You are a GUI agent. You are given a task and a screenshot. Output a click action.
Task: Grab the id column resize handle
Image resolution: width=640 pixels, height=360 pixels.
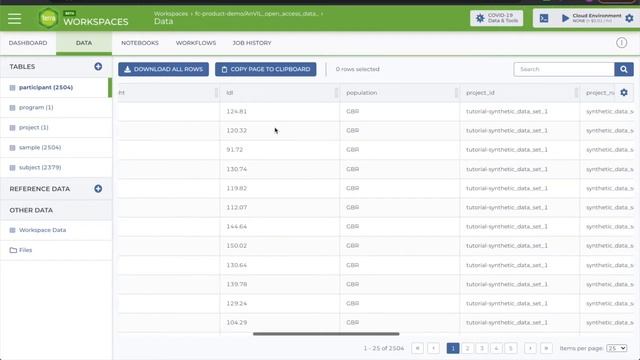[336, 93]
